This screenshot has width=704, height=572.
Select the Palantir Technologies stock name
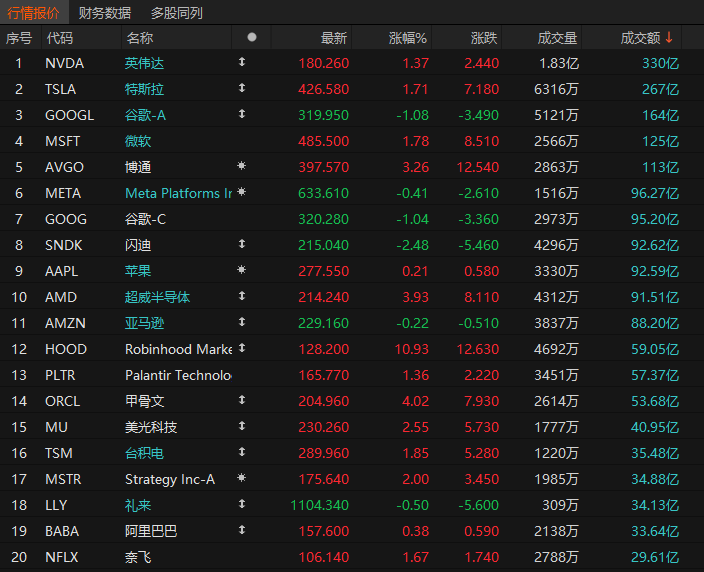point(178,375)
